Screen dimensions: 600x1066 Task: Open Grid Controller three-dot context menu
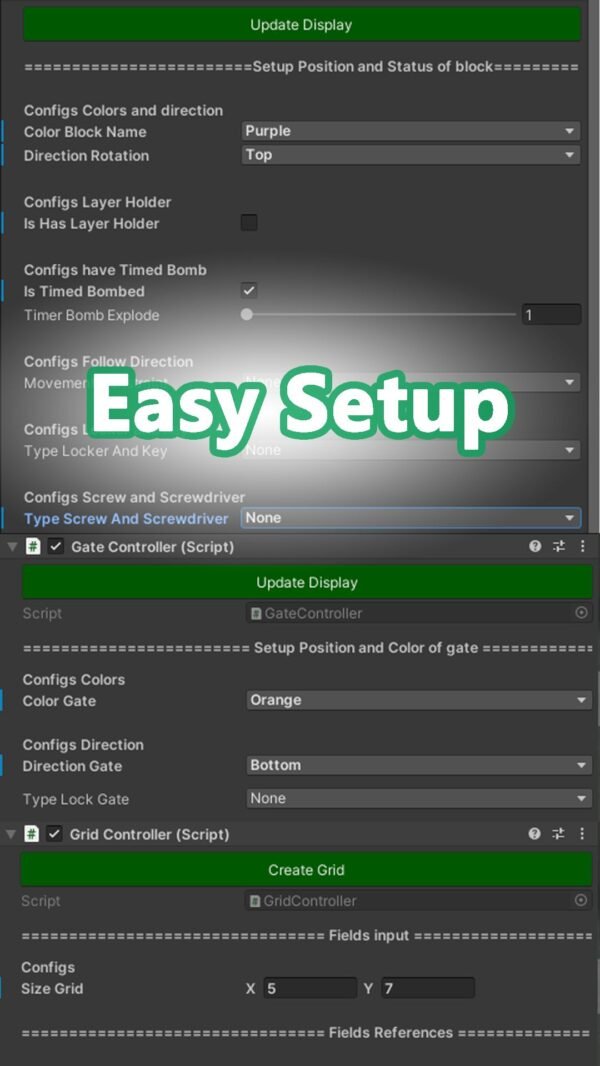tap(582, 834)
